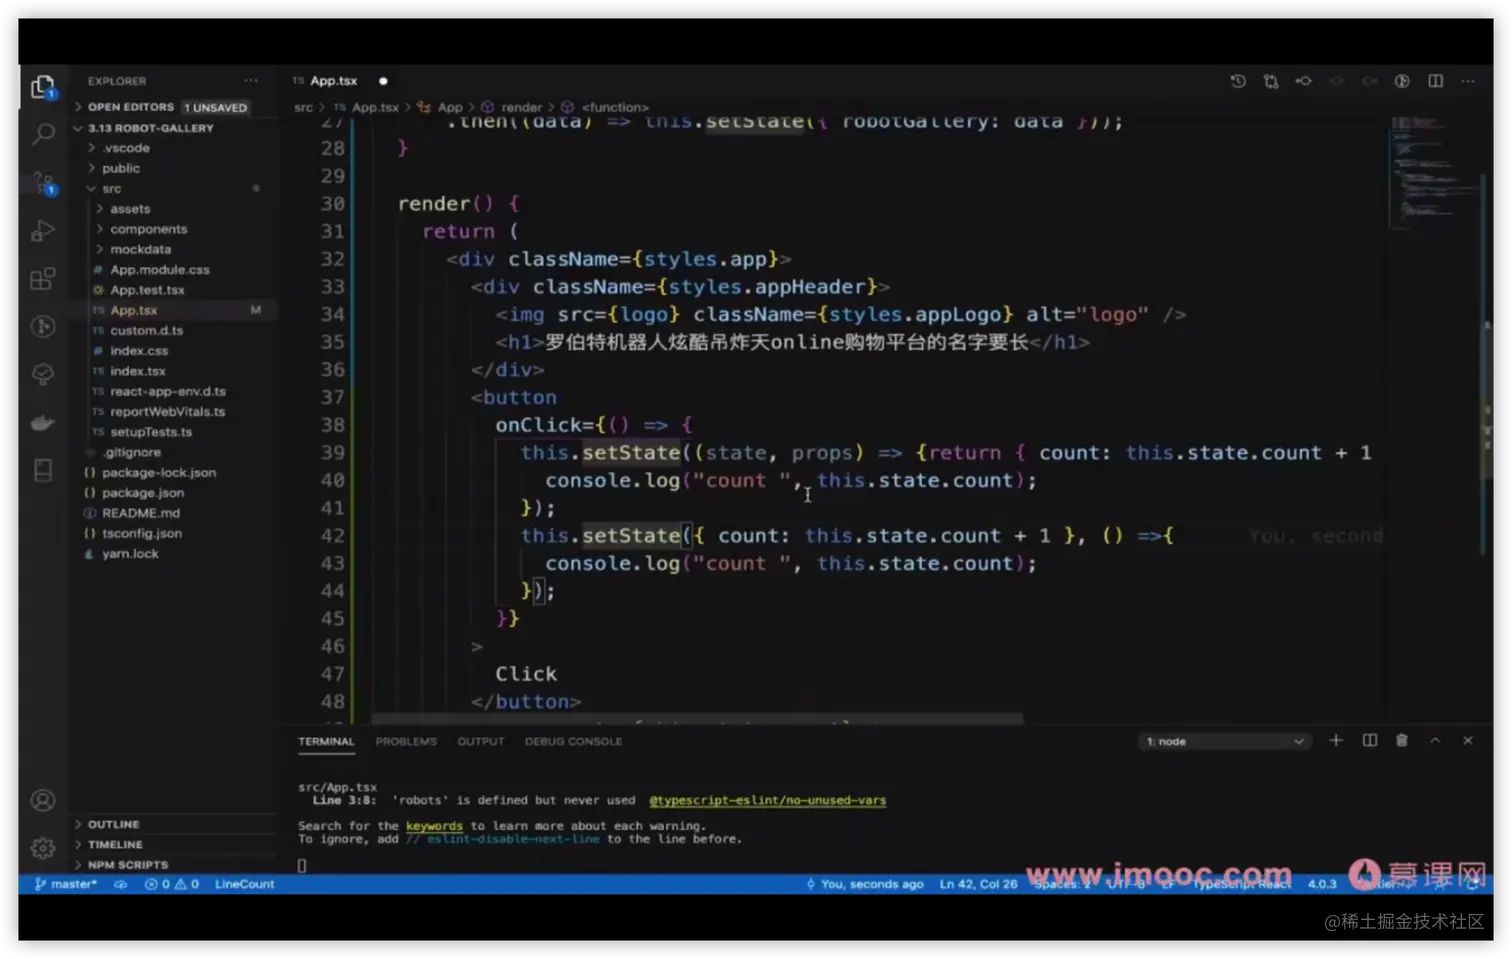Open editor More Actions ellipsis
Screen dimensions: 1512x959
1468,81
